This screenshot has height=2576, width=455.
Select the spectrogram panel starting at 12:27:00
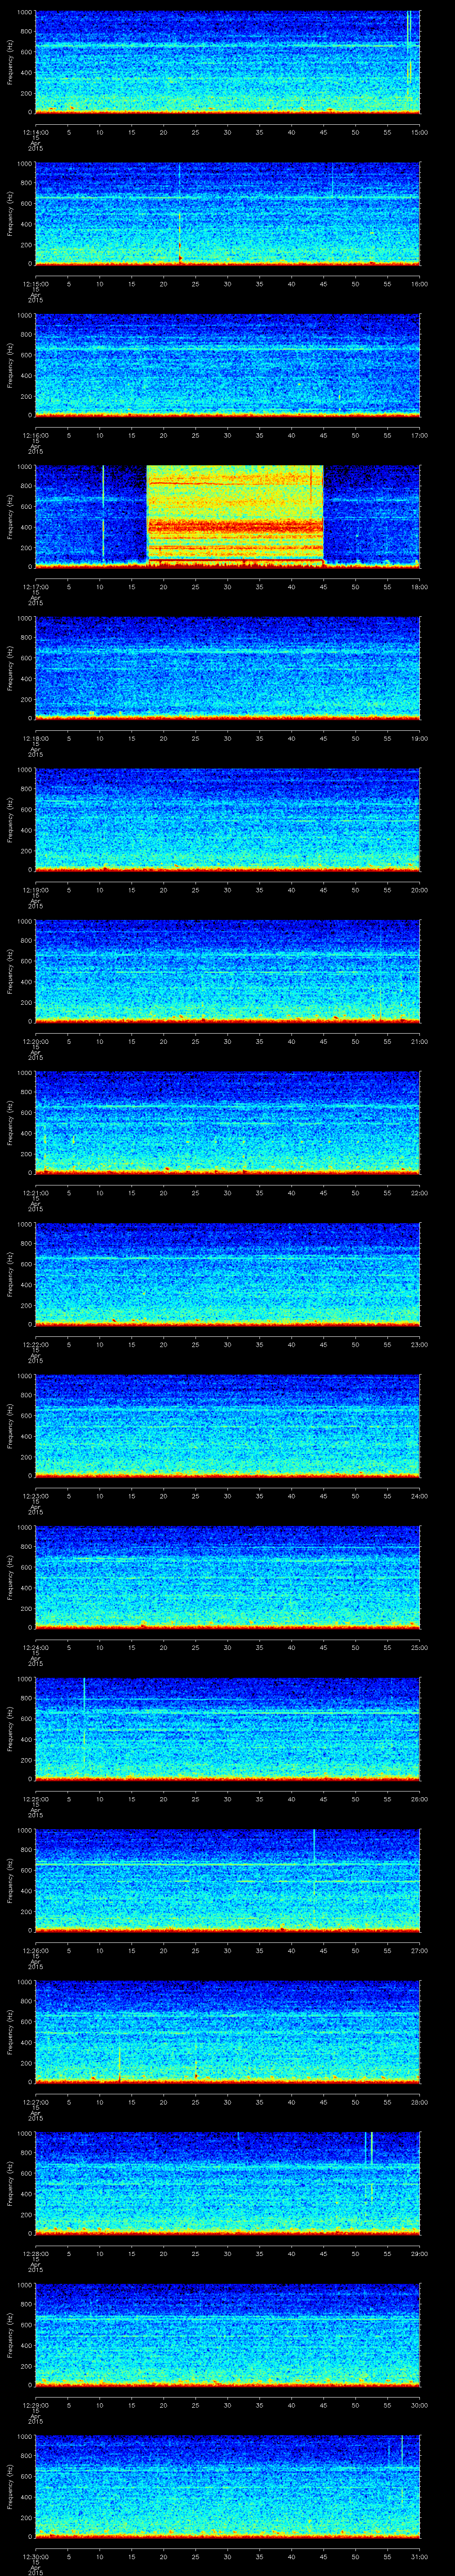coord(228,2032)
